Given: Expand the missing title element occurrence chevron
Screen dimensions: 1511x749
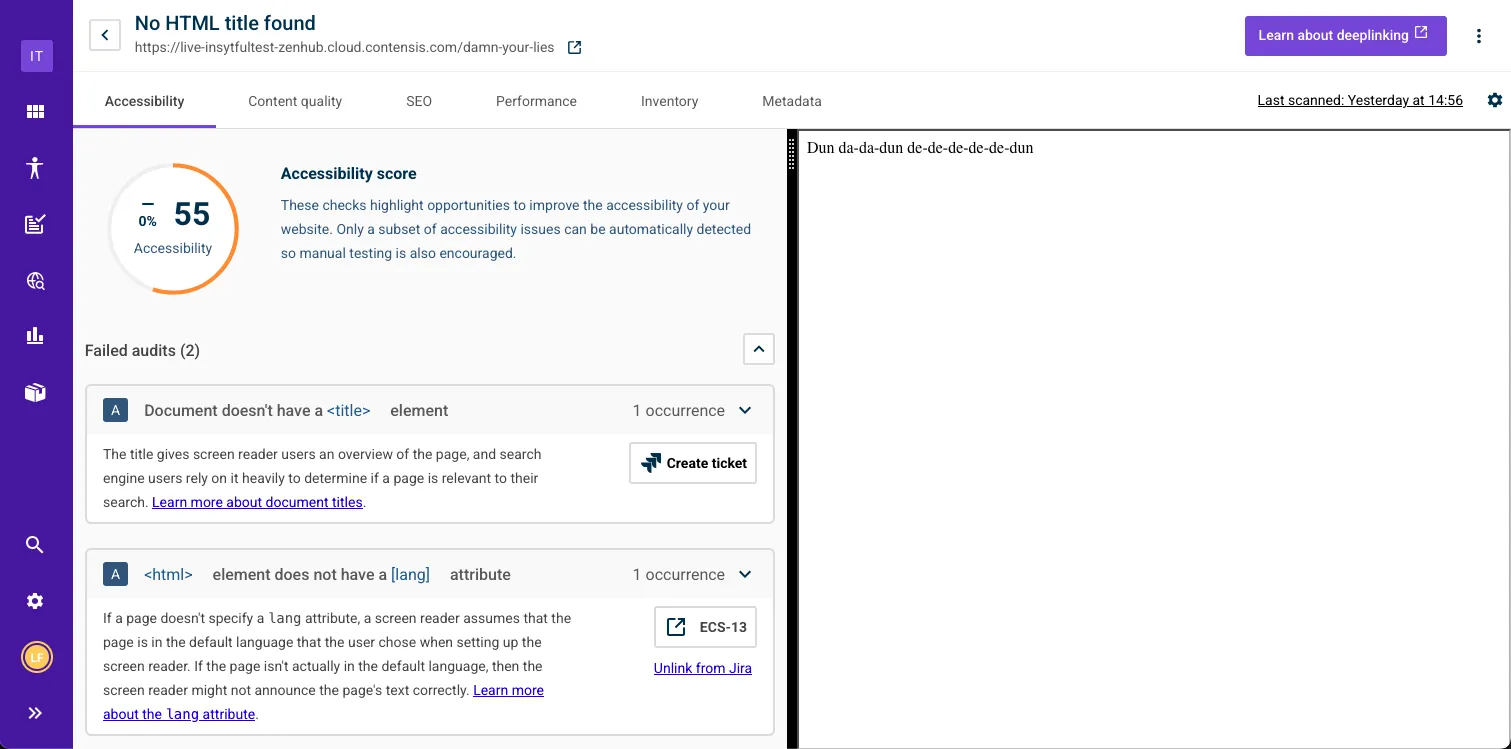Looking at the screenshot, I should pos(745,410).
